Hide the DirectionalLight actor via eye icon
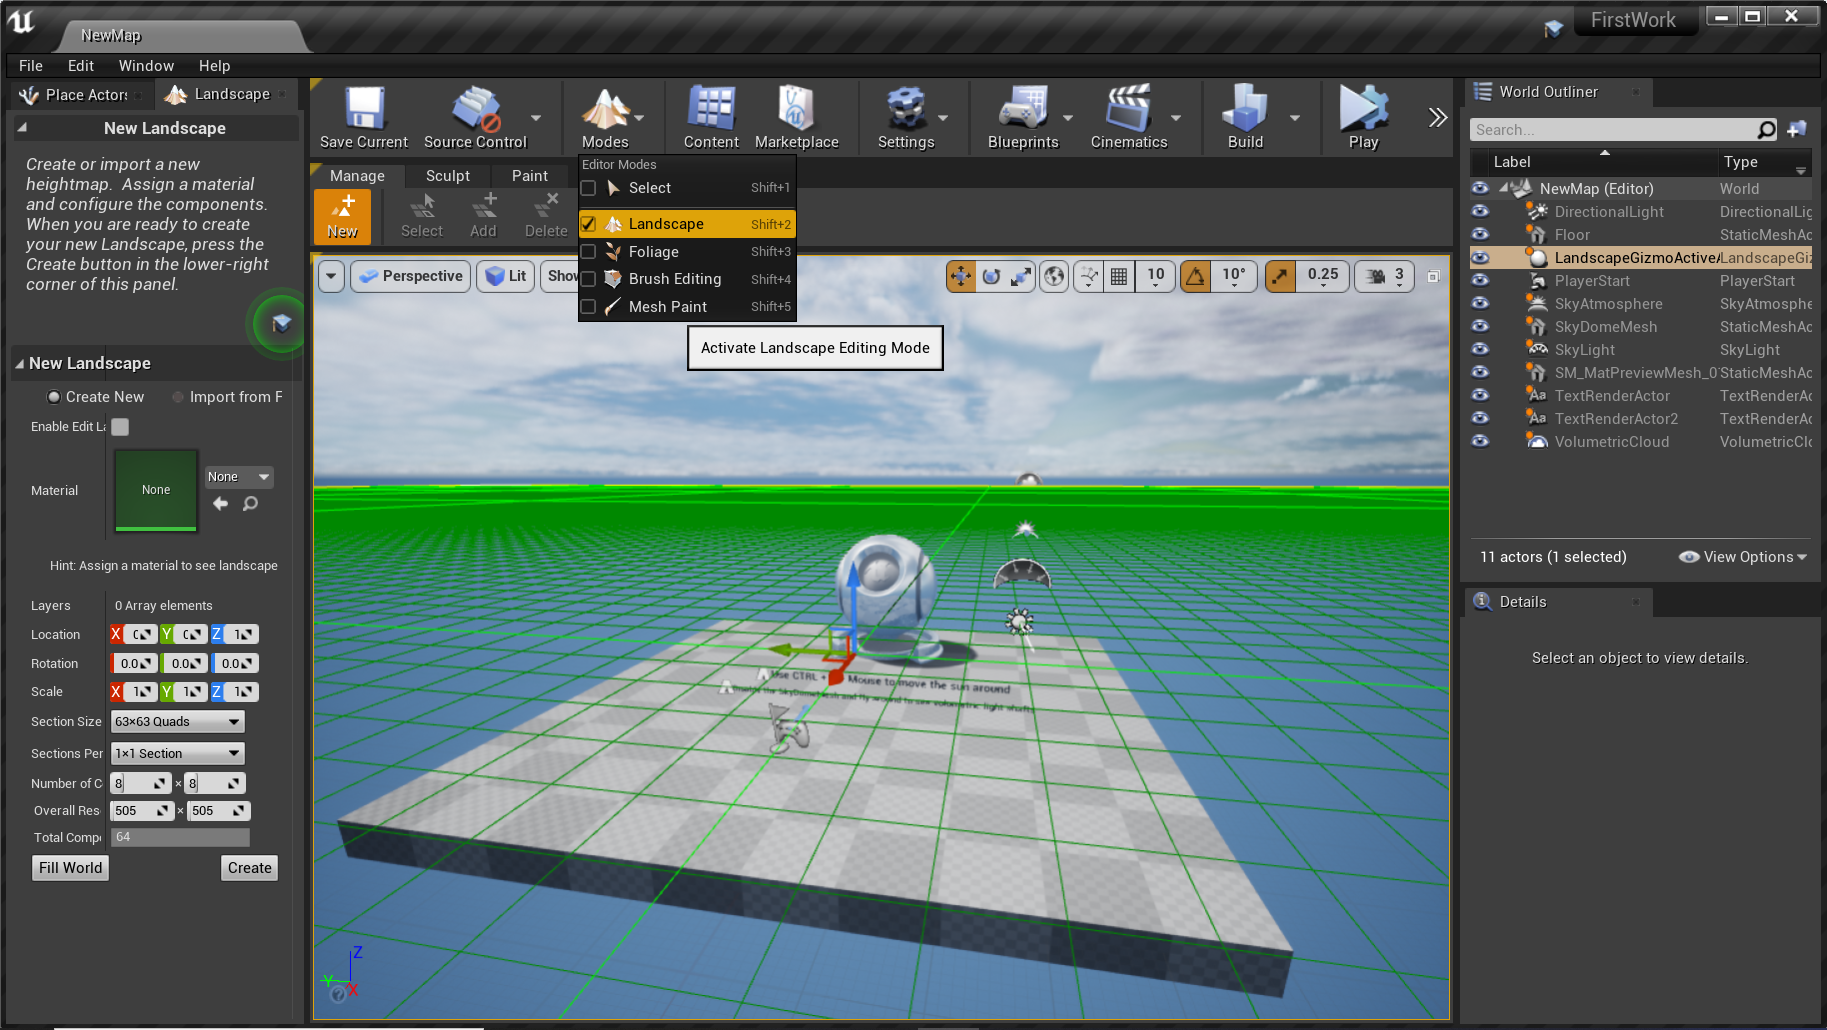Image resolution: width=1827 pixels, height=1030 pixels. [1480, 211]
